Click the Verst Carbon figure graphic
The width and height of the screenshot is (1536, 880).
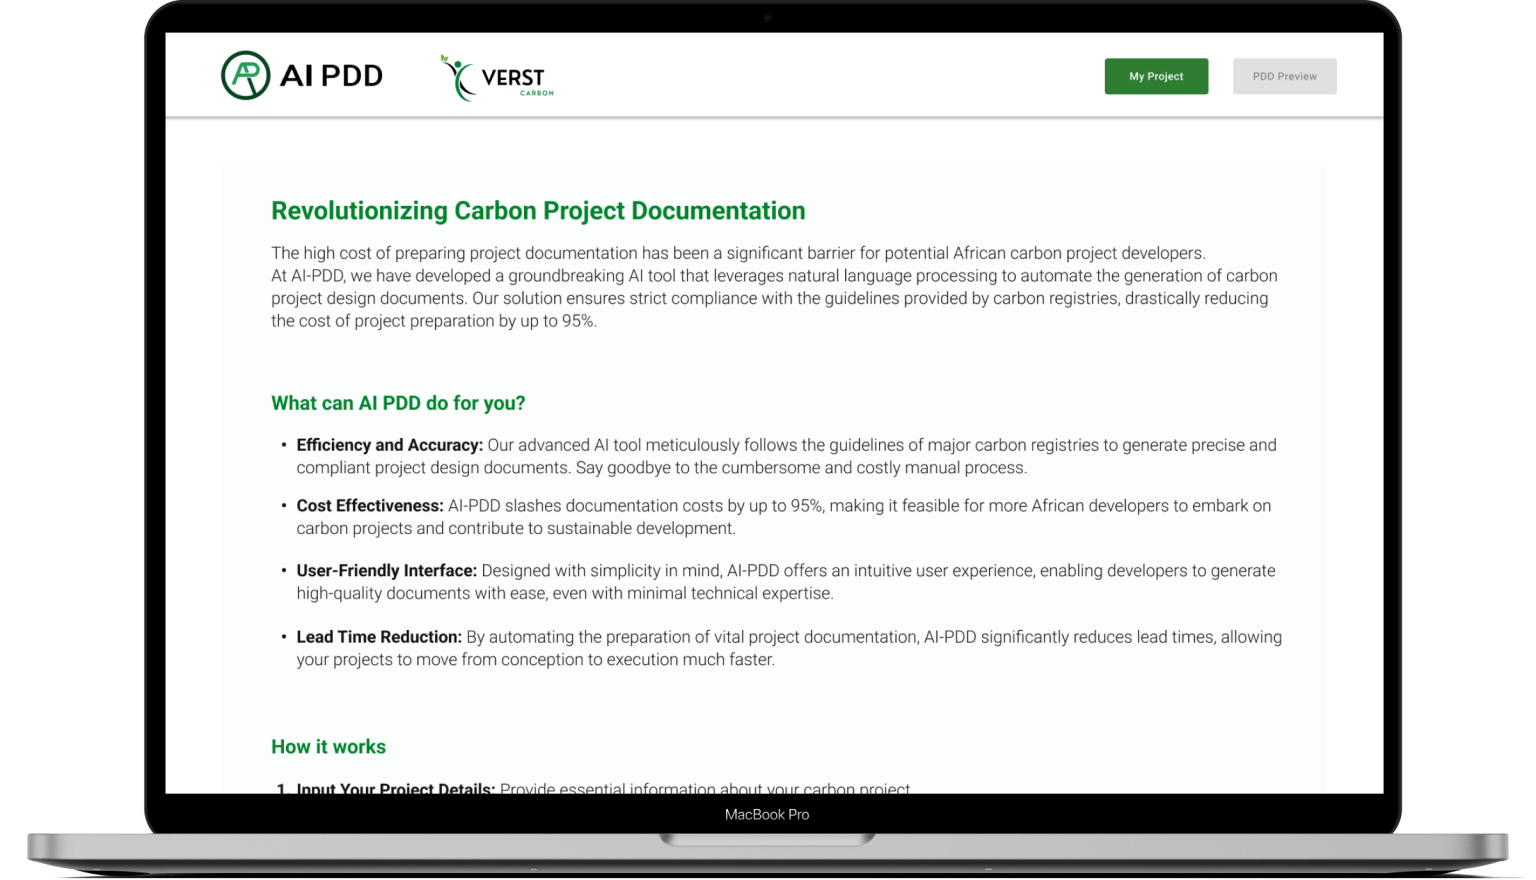457,78
